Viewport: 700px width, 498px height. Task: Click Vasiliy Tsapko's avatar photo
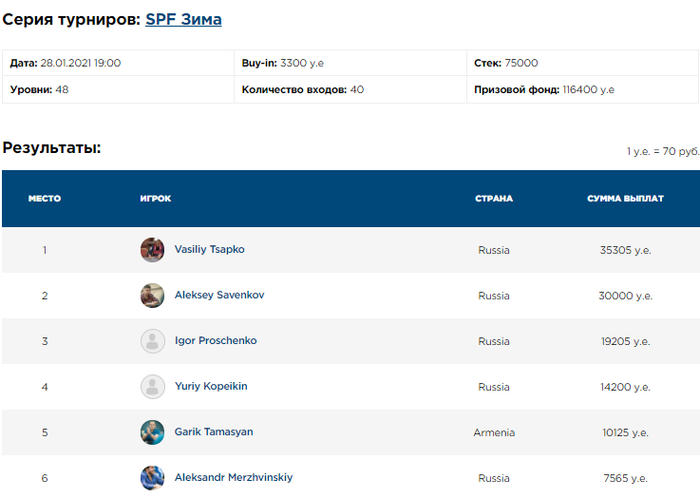[152, 250]
